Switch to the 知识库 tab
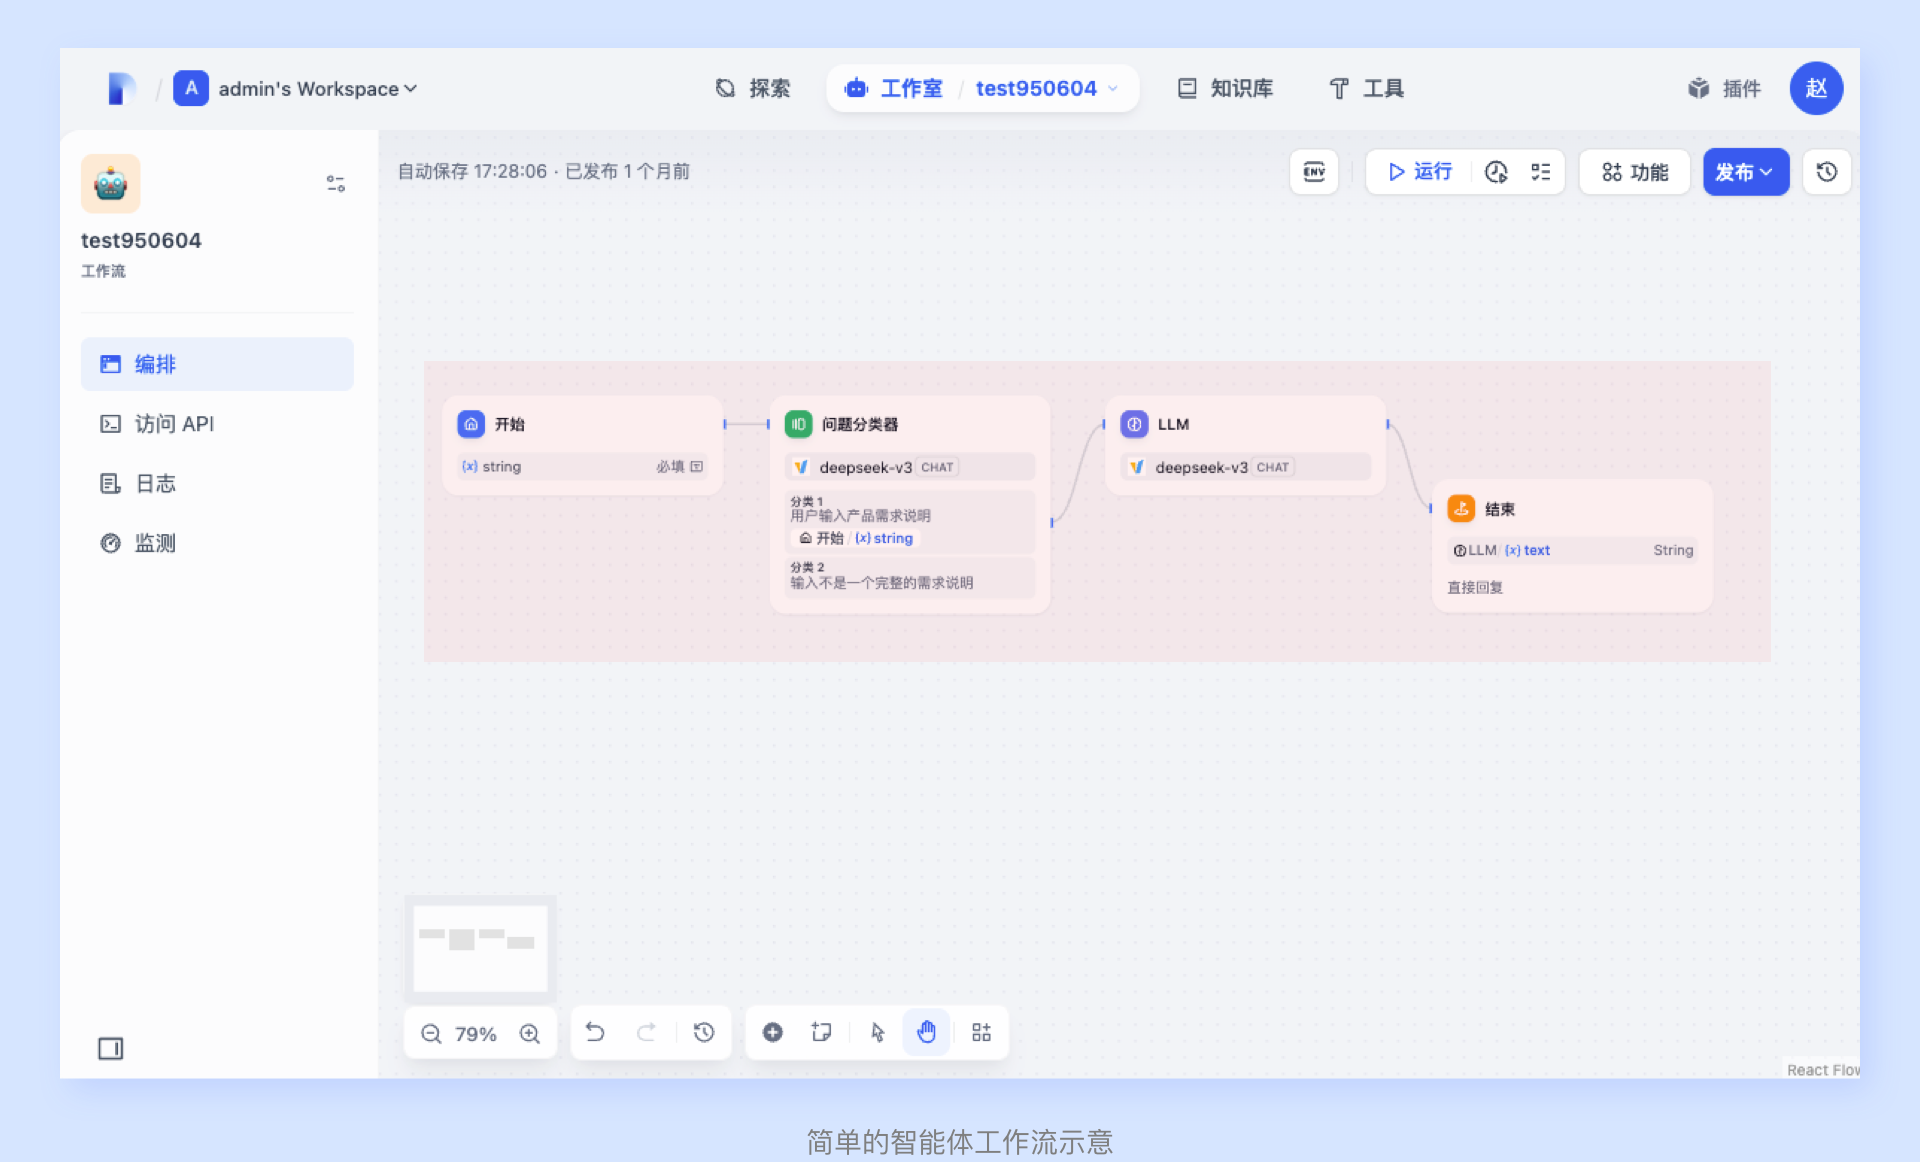The width and height of the screenshot is (1920, 1162). (1224, 89)
